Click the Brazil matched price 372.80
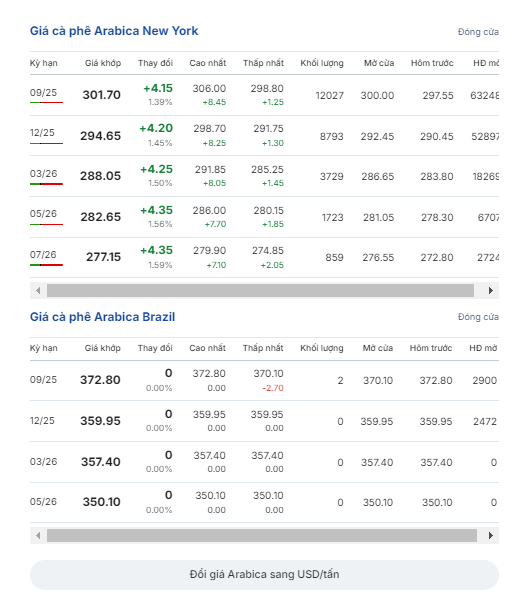Screen dimensions: 521x602 (x=100, y=380)
